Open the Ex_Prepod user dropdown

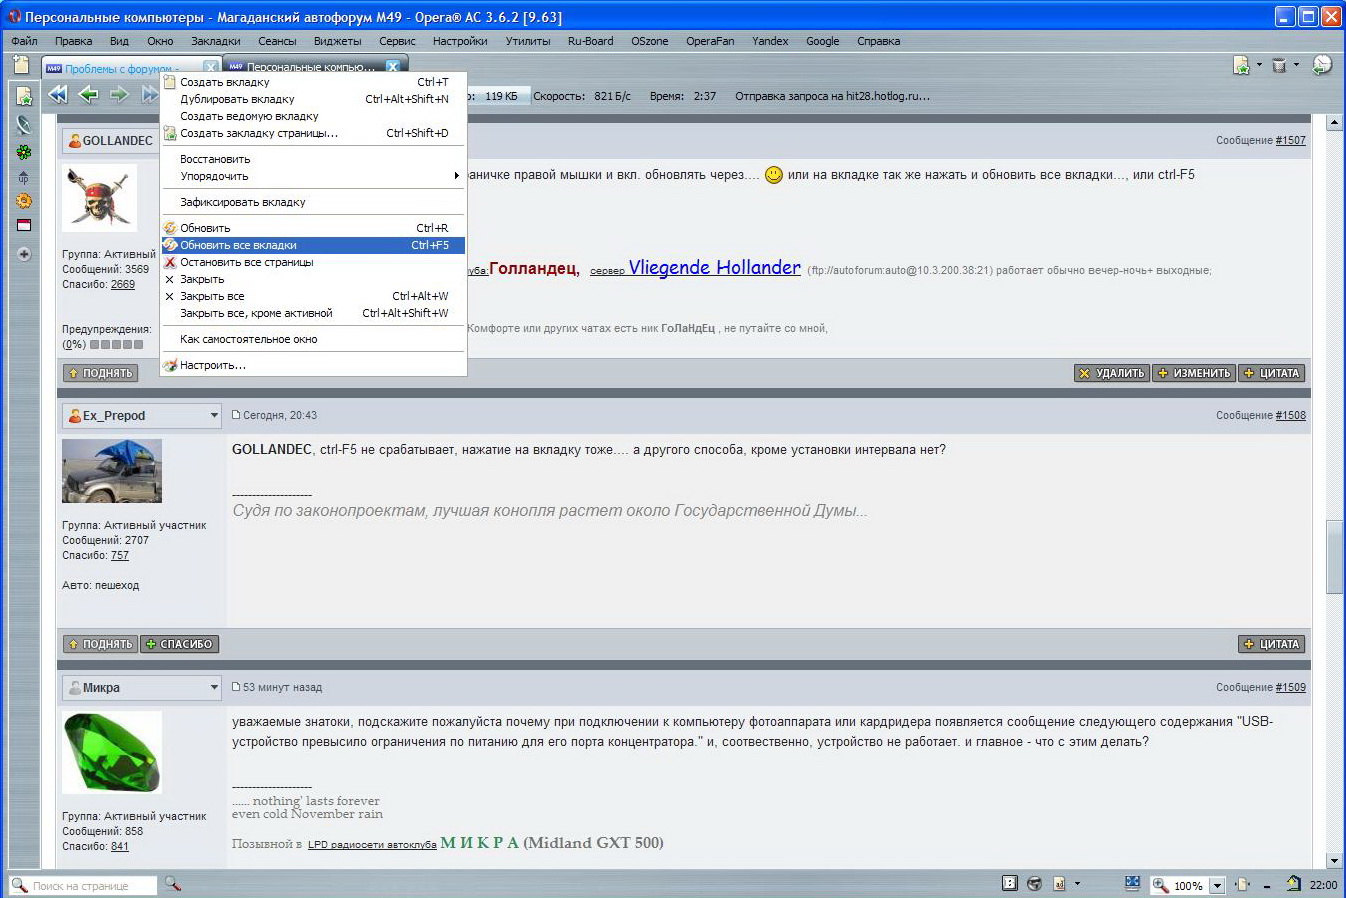213,416
